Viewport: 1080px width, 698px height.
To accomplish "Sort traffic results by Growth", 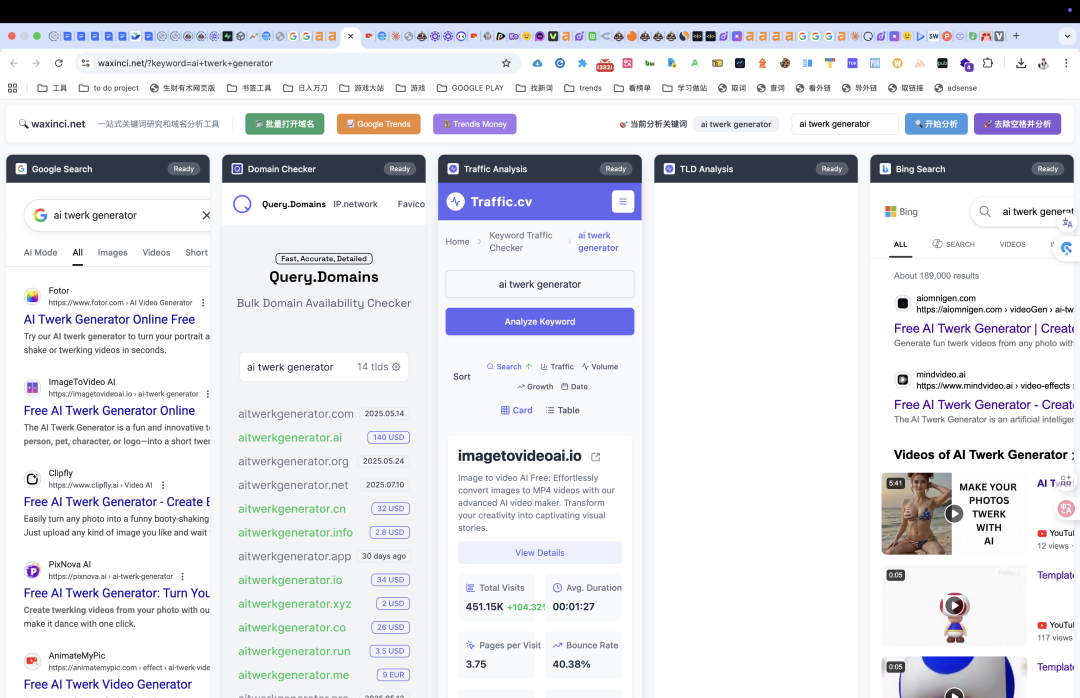I will [x=535, y=387].
